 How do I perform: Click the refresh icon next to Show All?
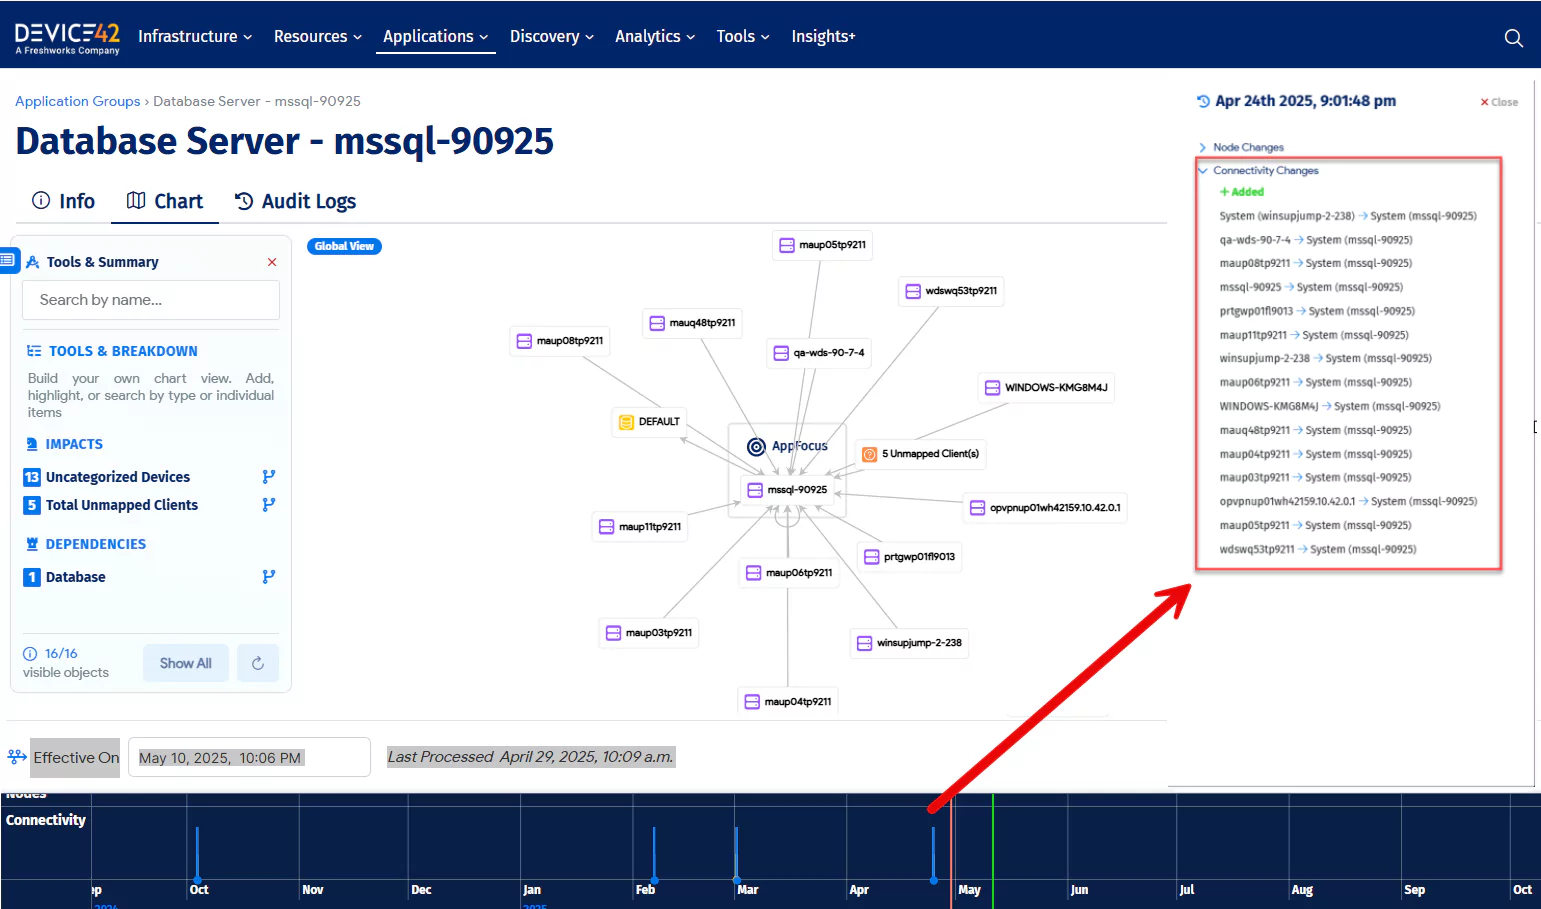[258, 663]
